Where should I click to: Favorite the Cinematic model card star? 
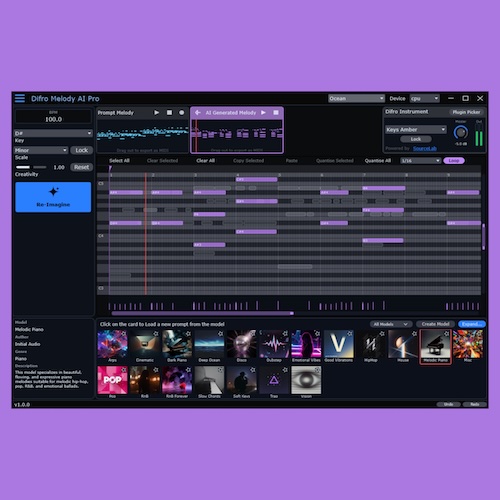pyautogui.click(x=156, y=333)
